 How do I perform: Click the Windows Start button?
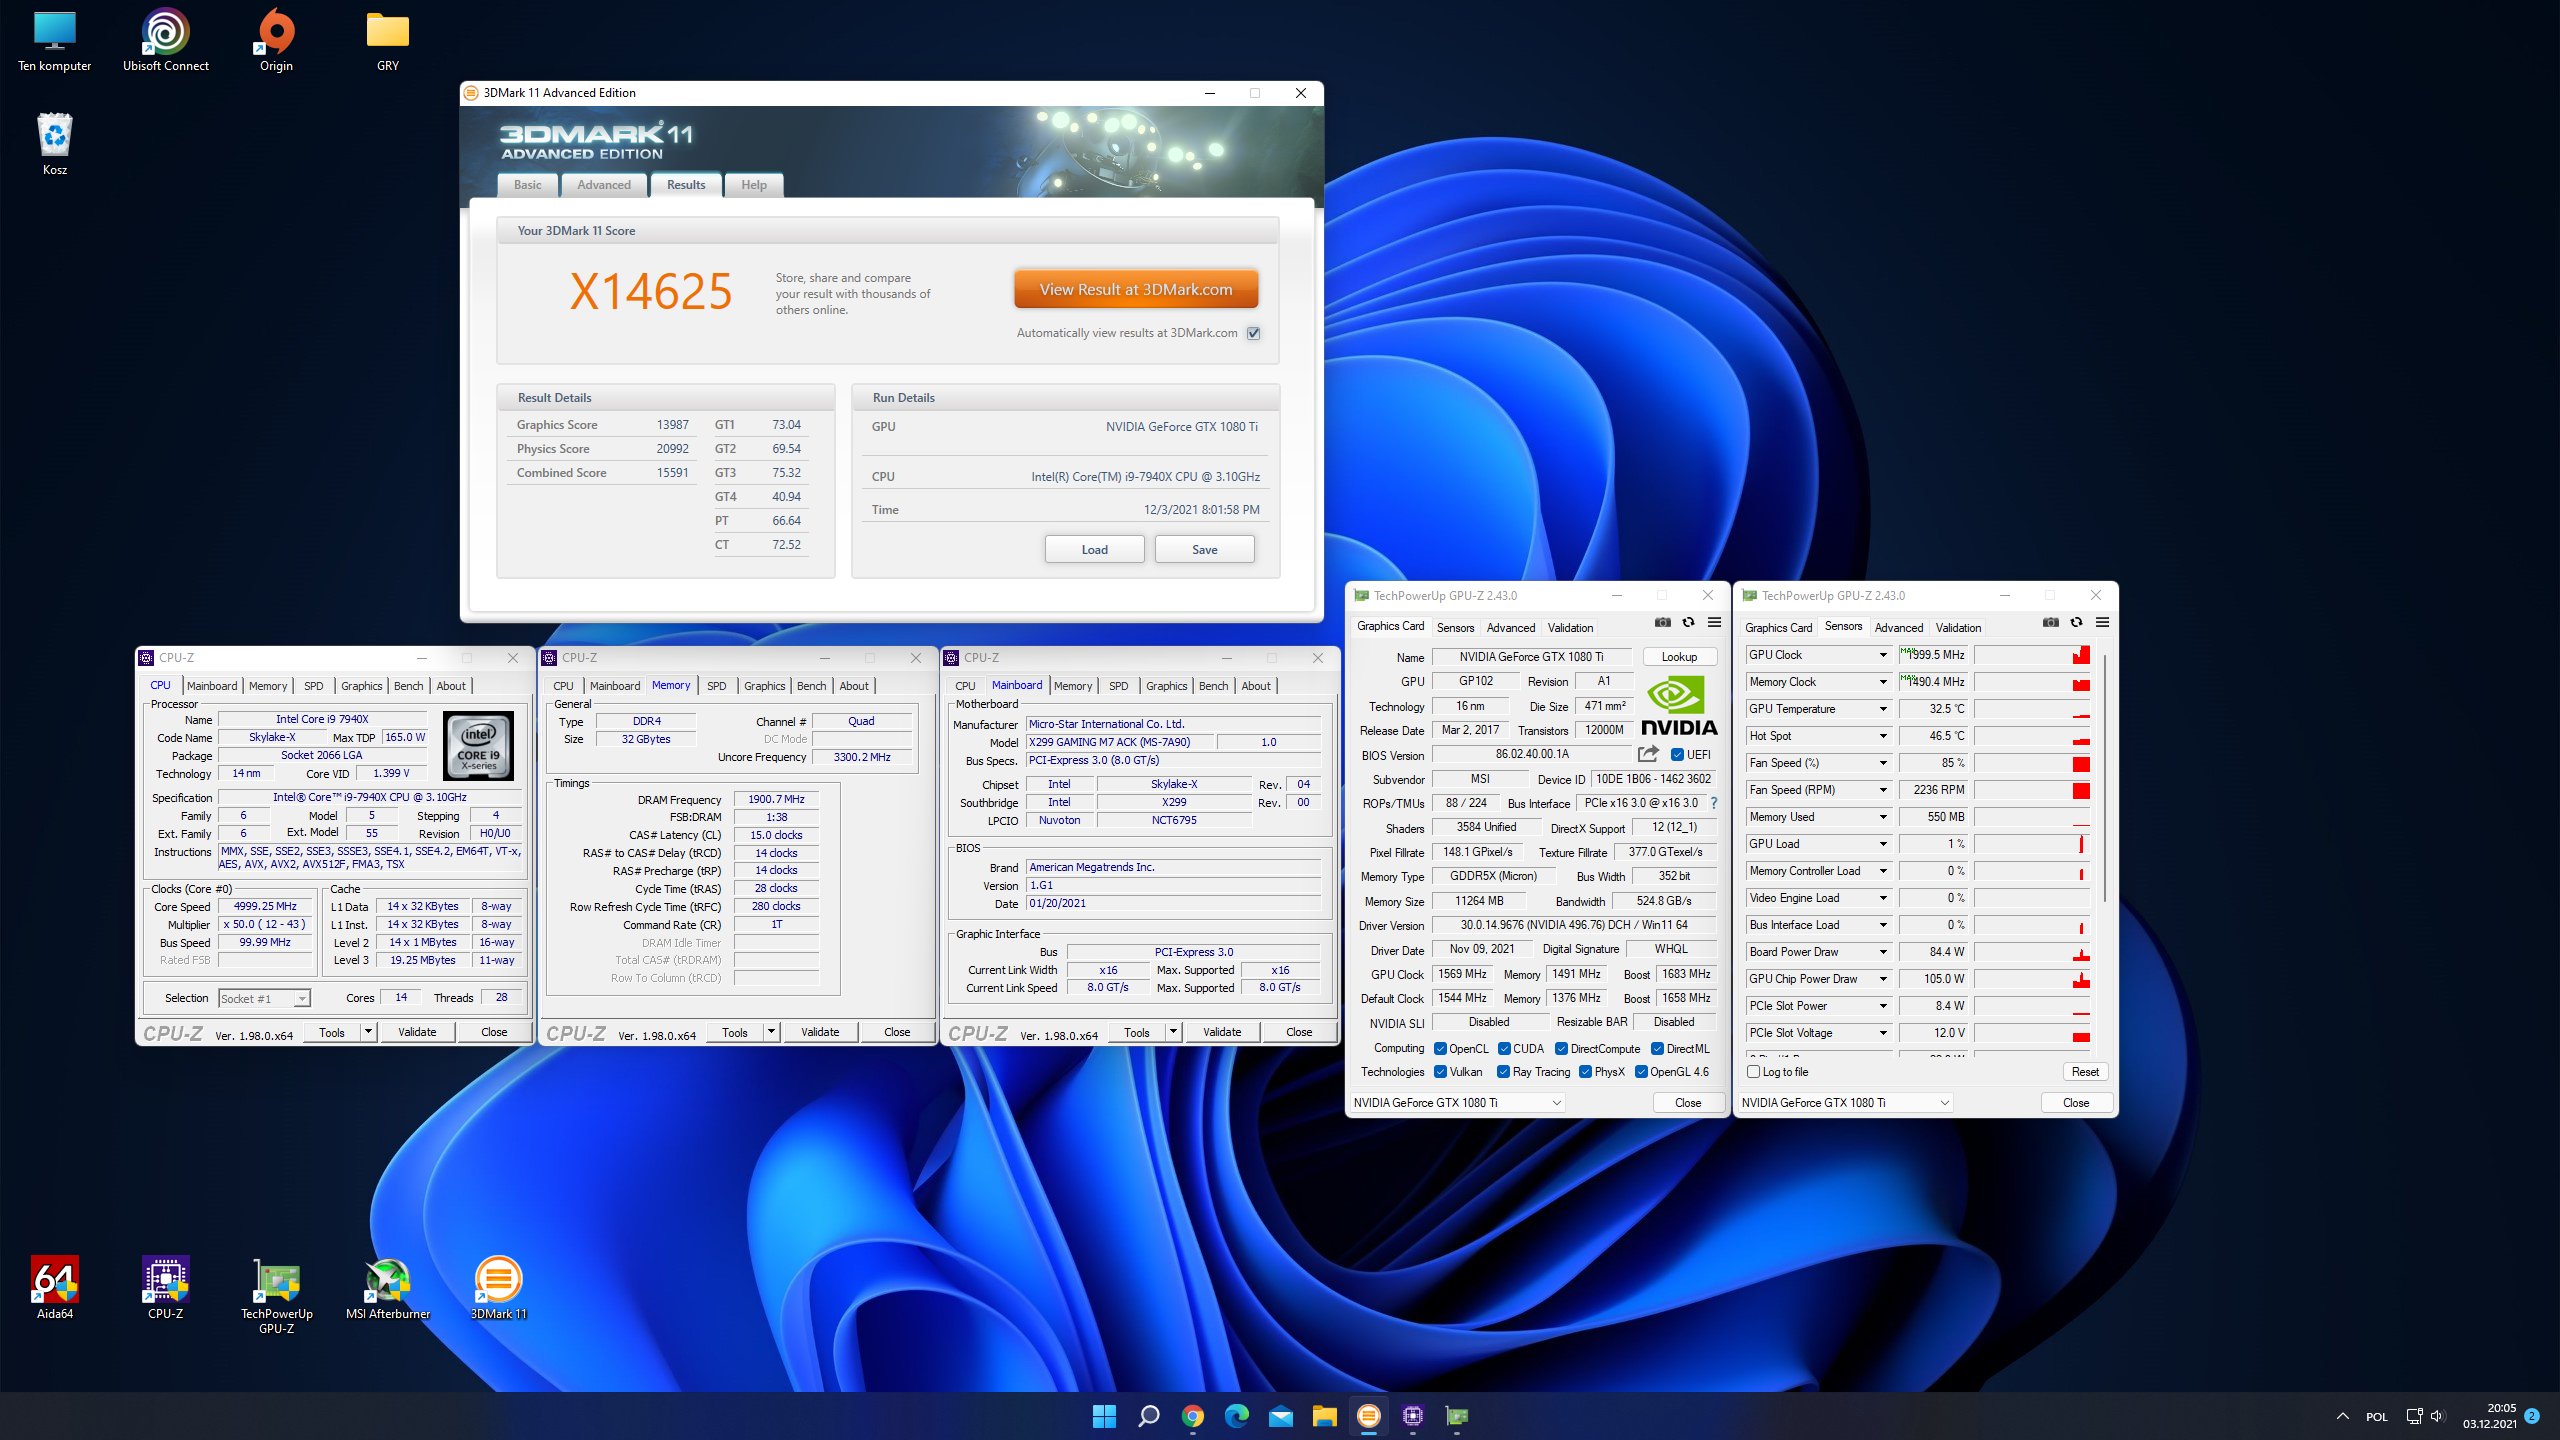click(1104, 1416)
